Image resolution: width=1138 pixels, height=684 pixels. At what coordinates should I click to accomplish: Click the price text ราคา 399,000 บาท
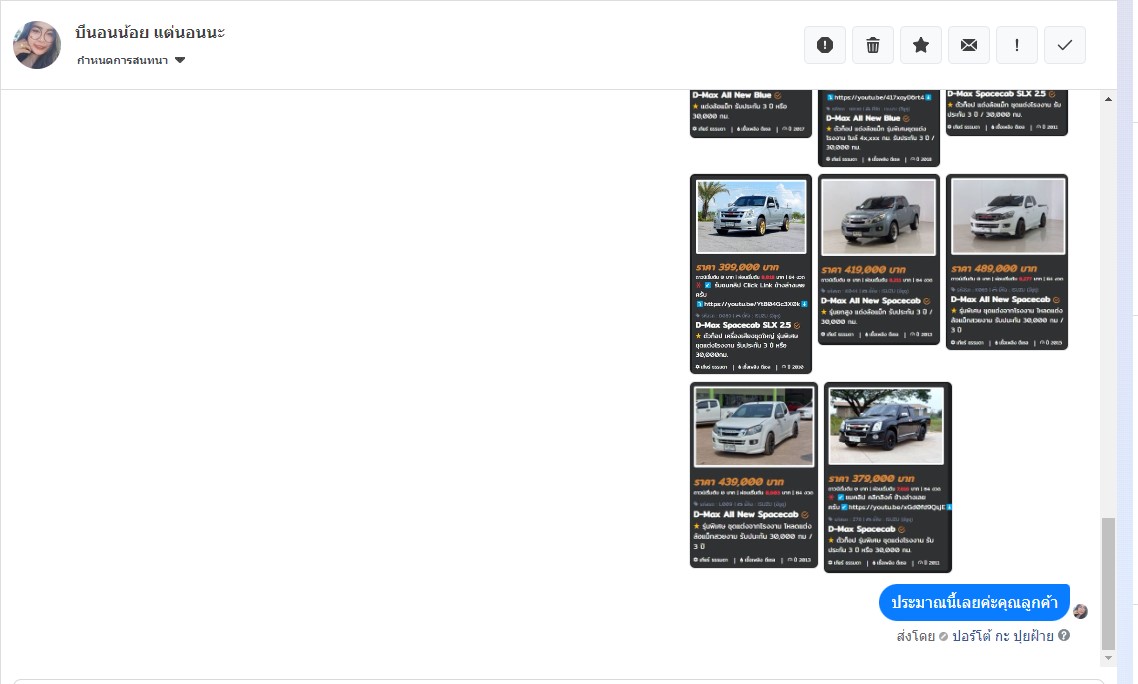737,267
